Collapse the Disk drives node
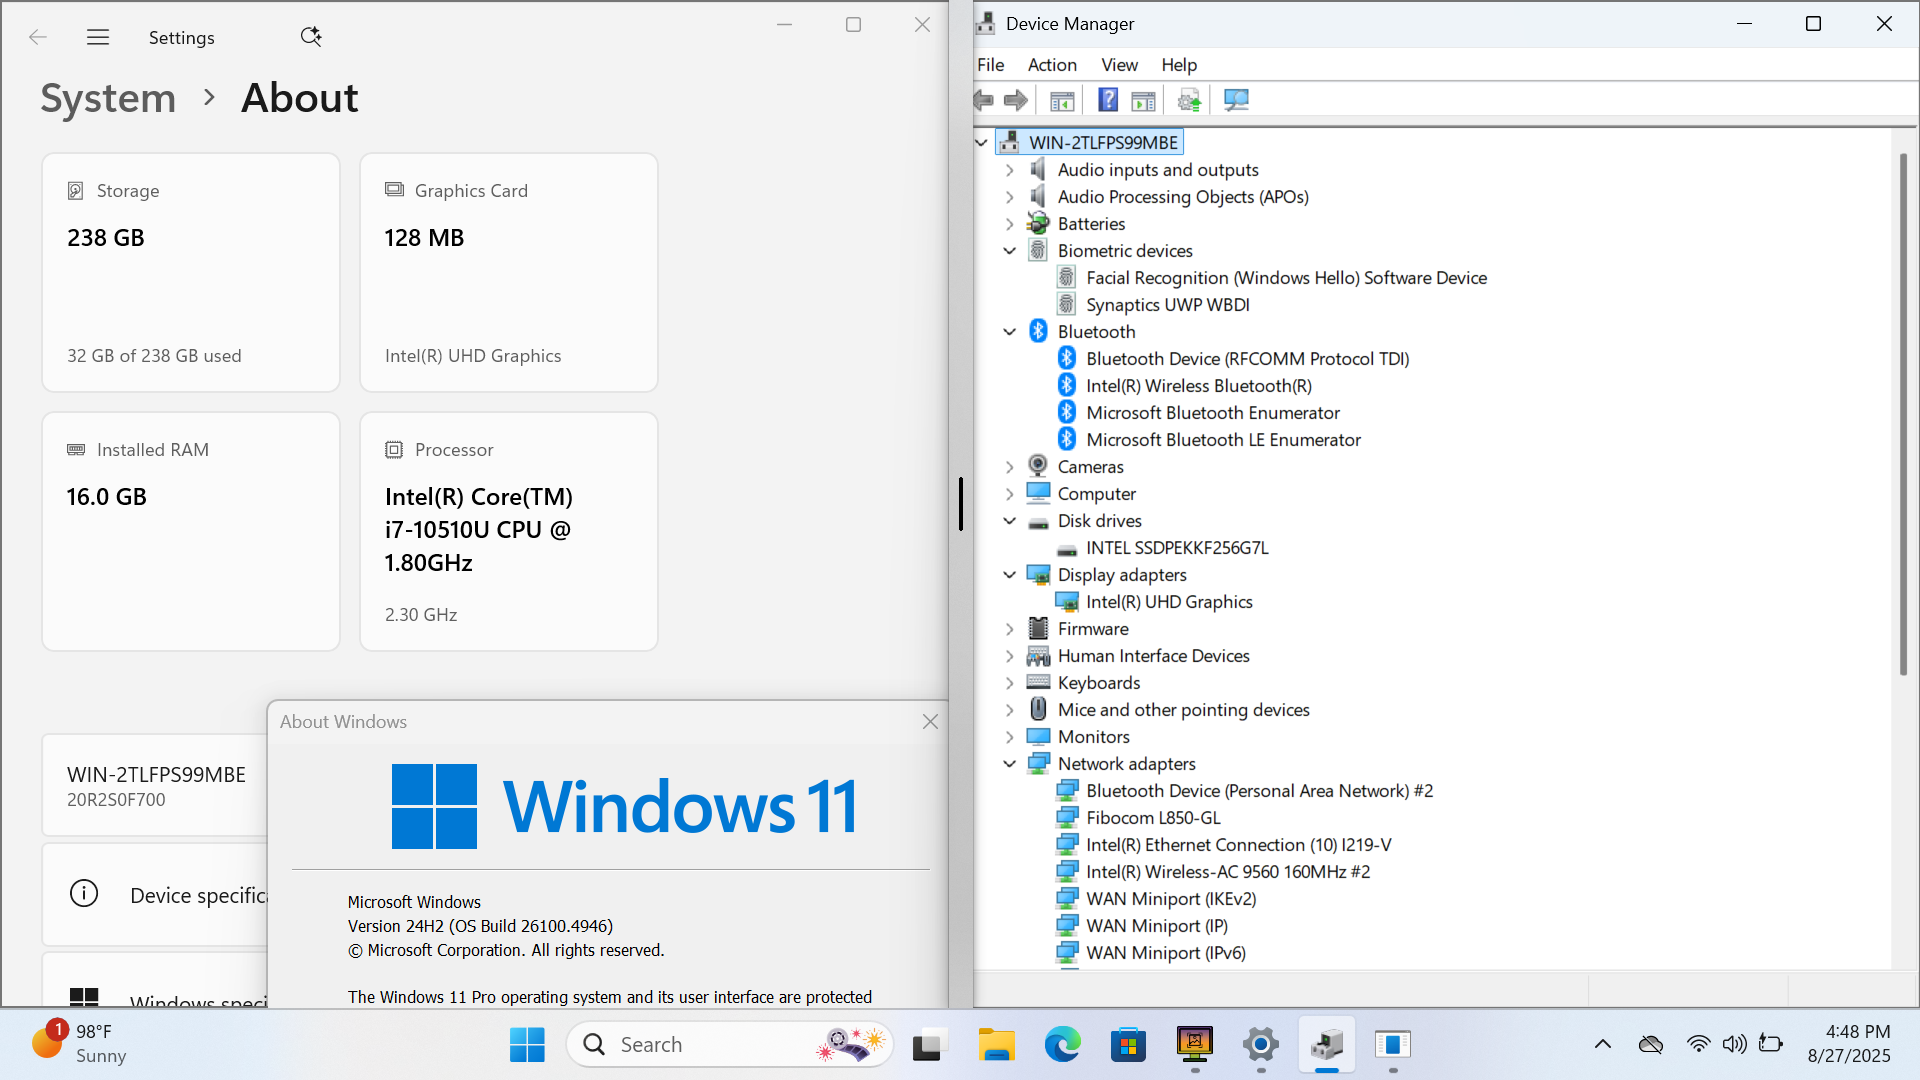The height and width of the screenshot is (1080, 1920). click(1010, 521)
